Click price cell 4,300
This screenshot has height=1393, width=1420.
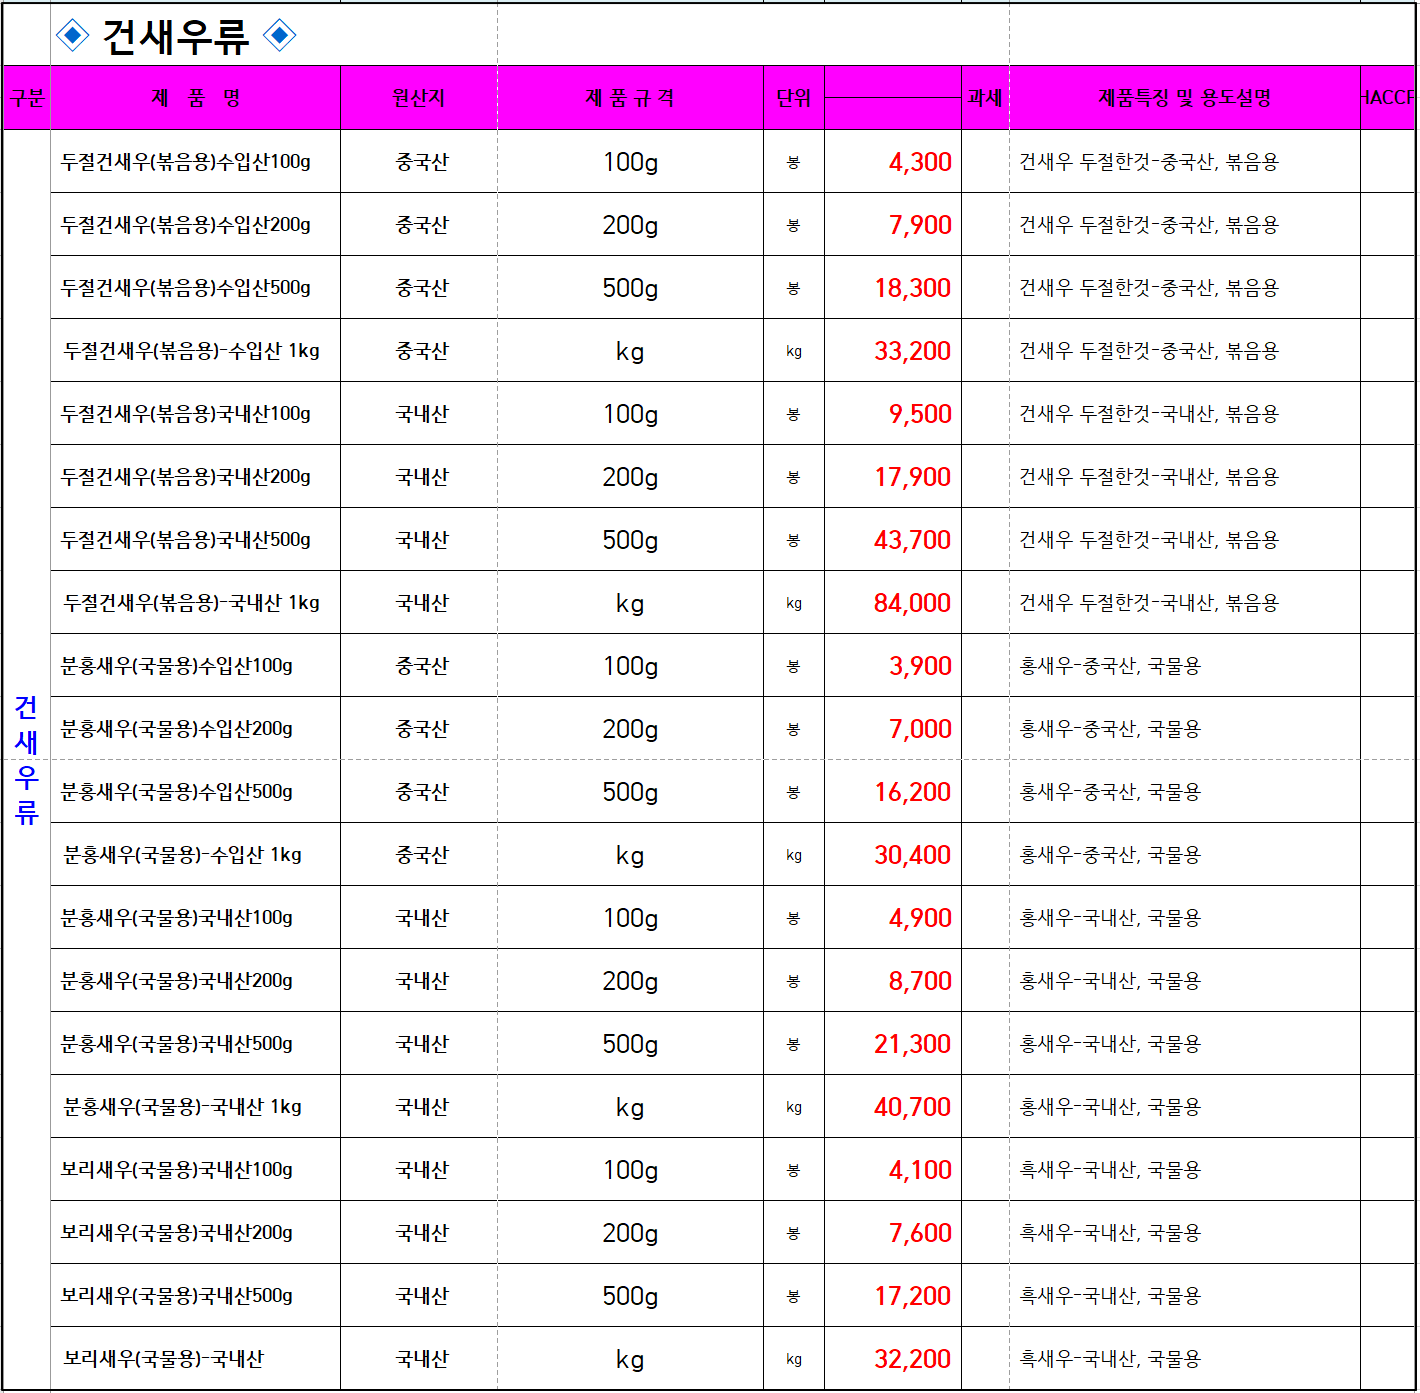893,162
